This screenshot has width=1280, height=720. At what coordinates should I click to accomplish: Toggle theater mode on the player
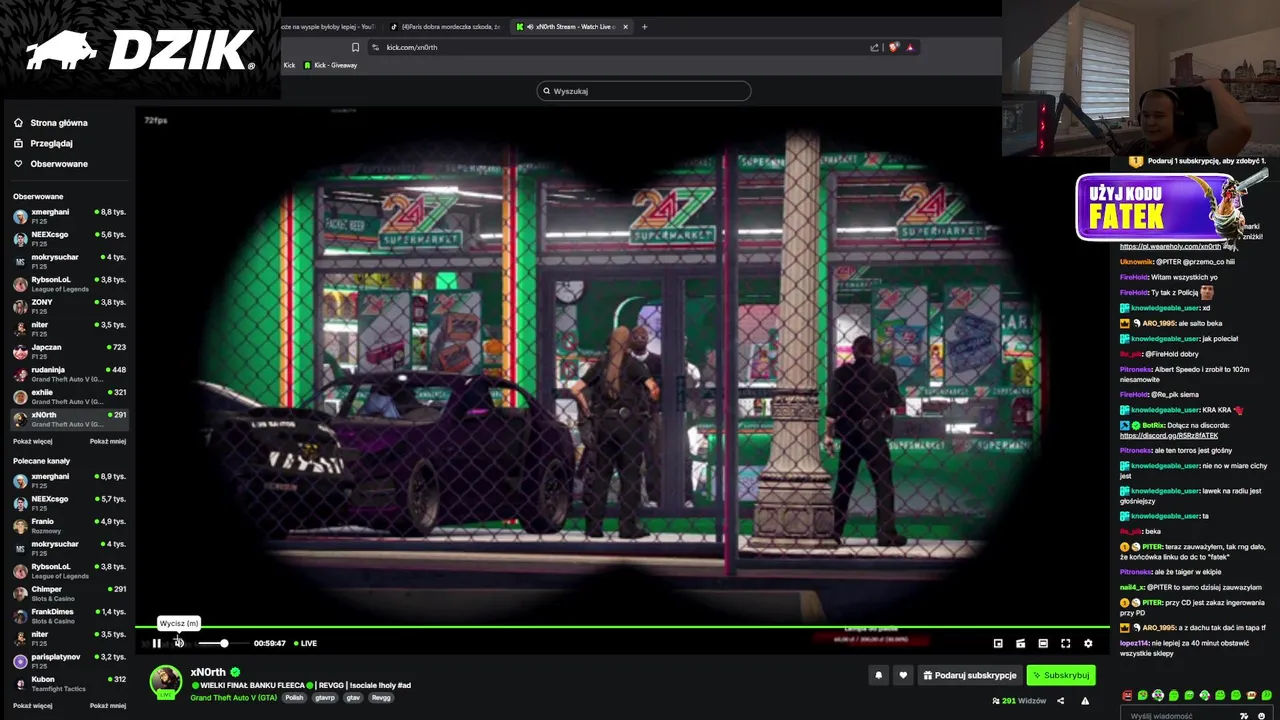point(1043,643)
